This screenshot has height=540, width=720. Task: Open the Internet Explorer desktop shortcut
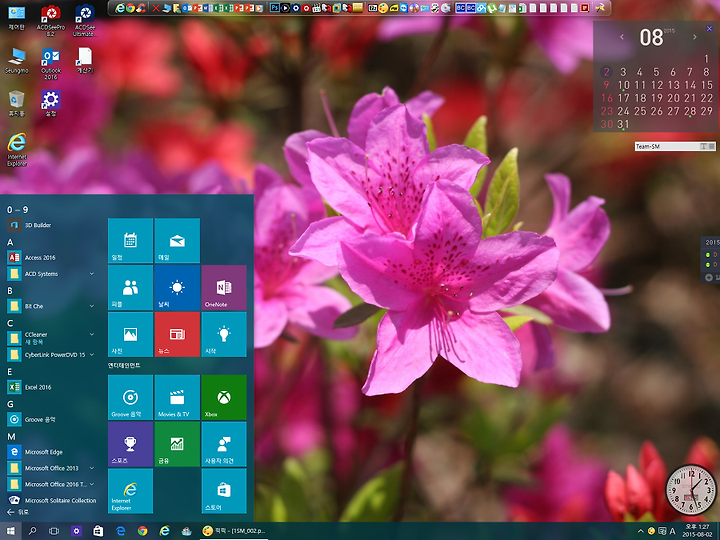pos(17,149)
